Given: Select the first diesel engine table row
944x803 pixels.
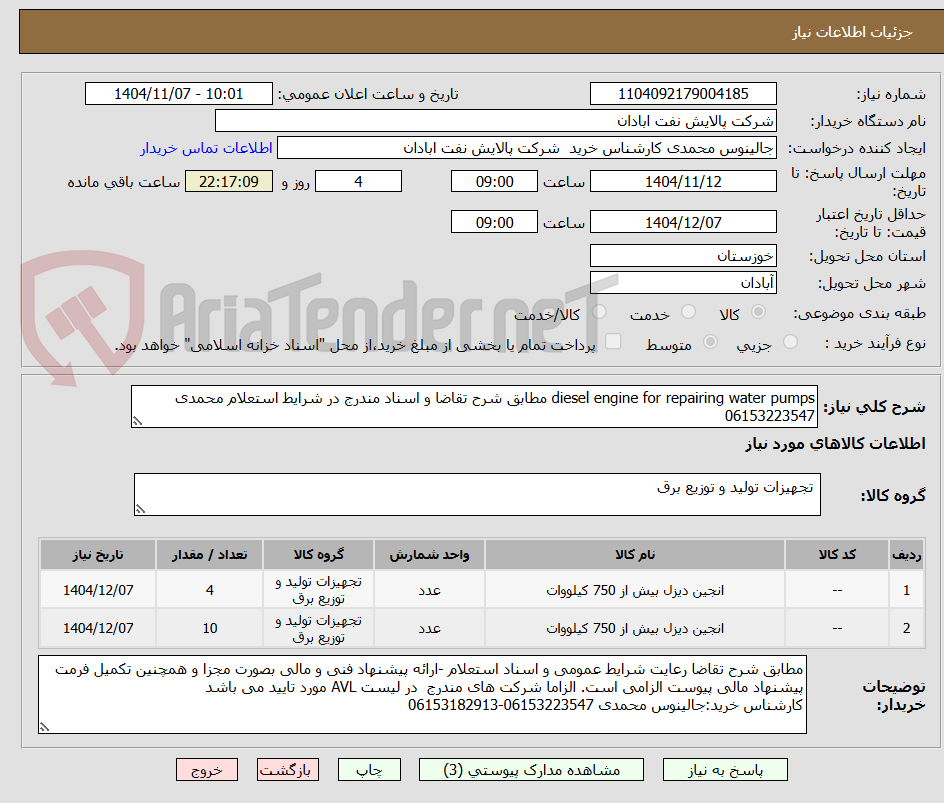Looking at the screenshot, I should [470, 589].
